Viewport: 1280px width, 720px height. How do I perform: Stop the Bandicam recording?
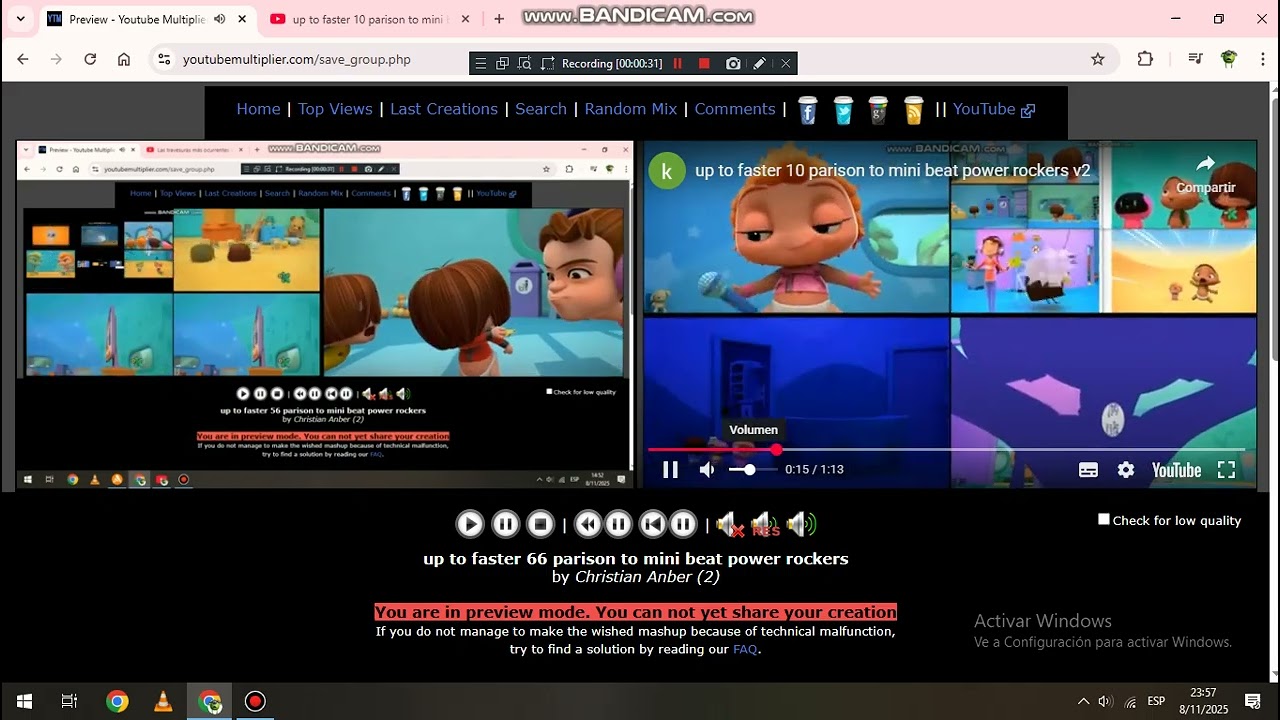(x=704, y=63)
